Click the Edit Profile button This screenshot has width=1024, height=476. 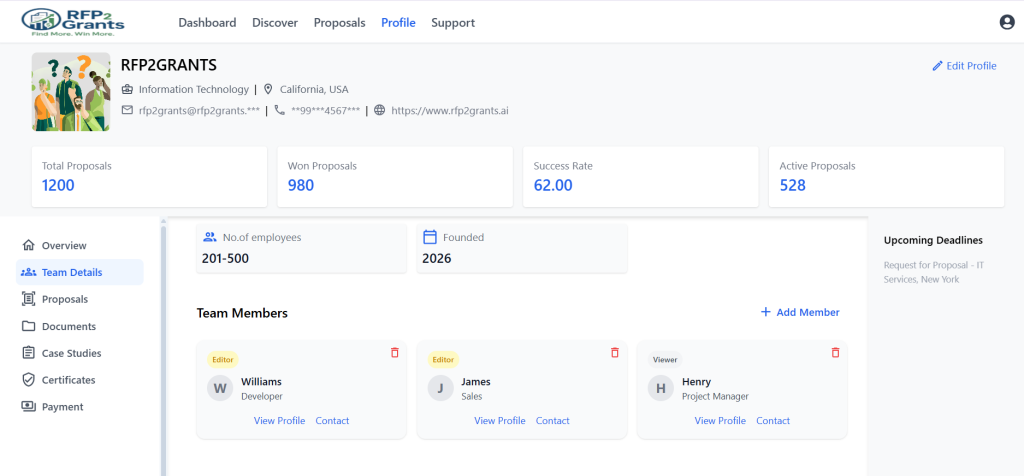964,66
